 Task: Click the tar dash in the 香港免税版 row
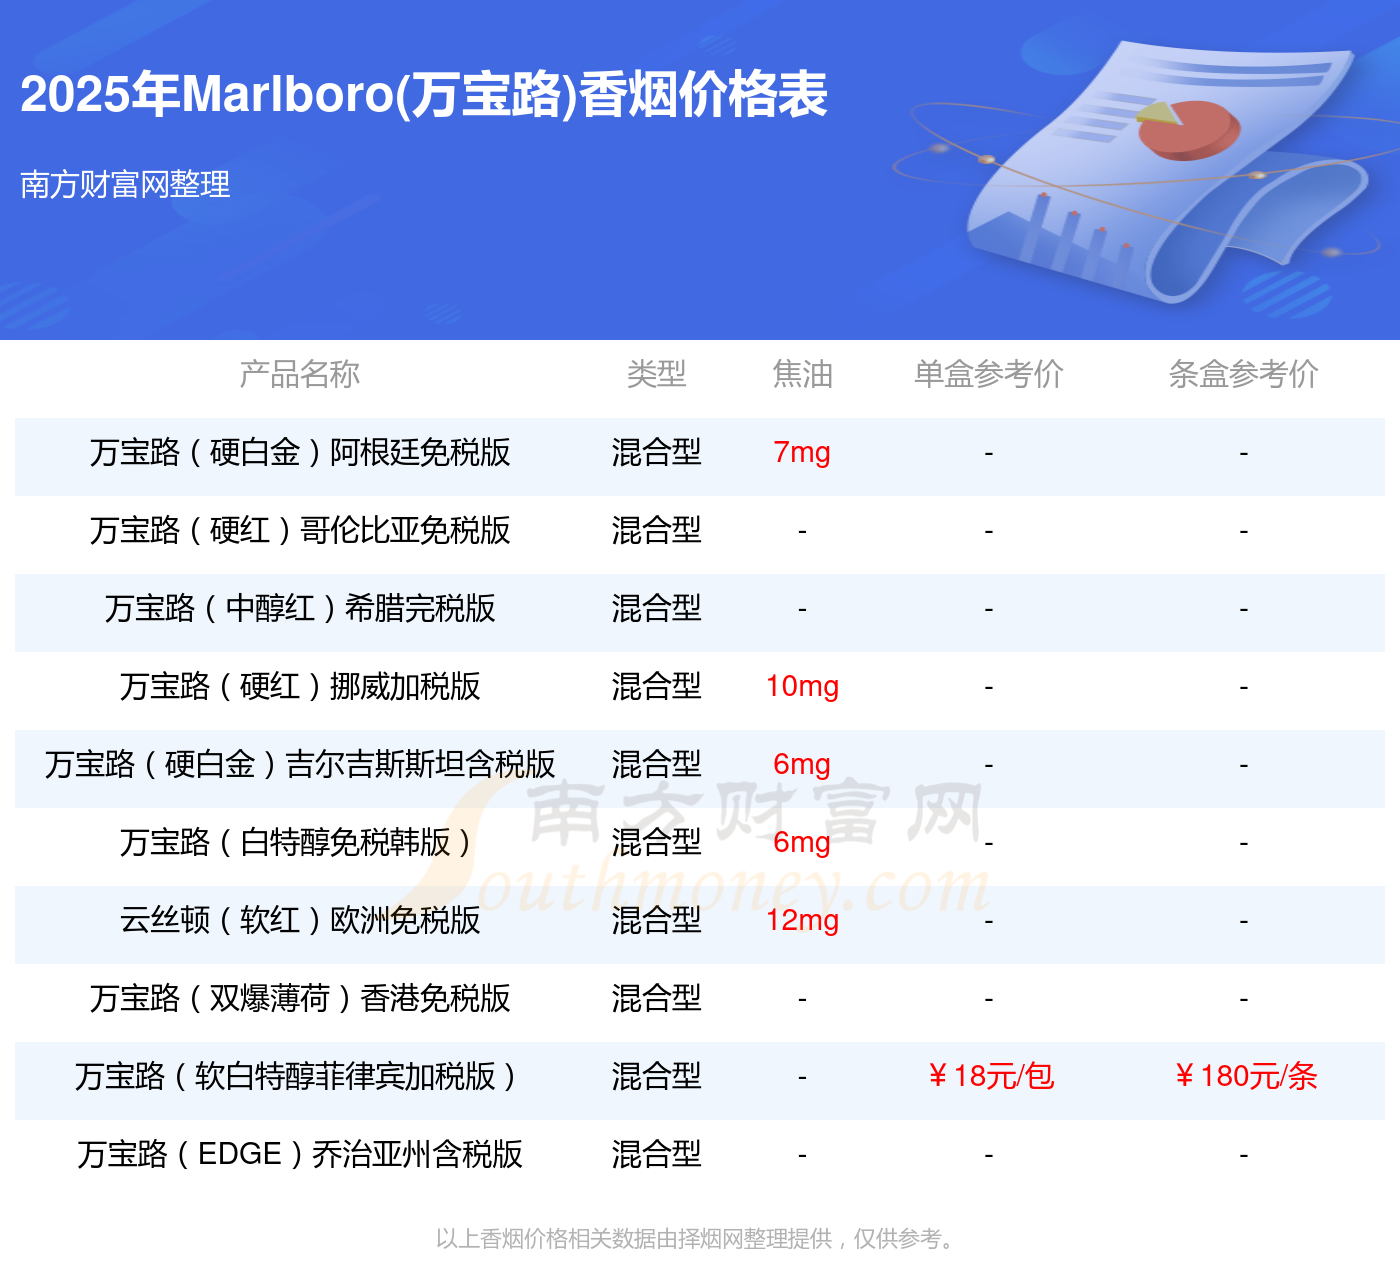click(x=802, y=999)
